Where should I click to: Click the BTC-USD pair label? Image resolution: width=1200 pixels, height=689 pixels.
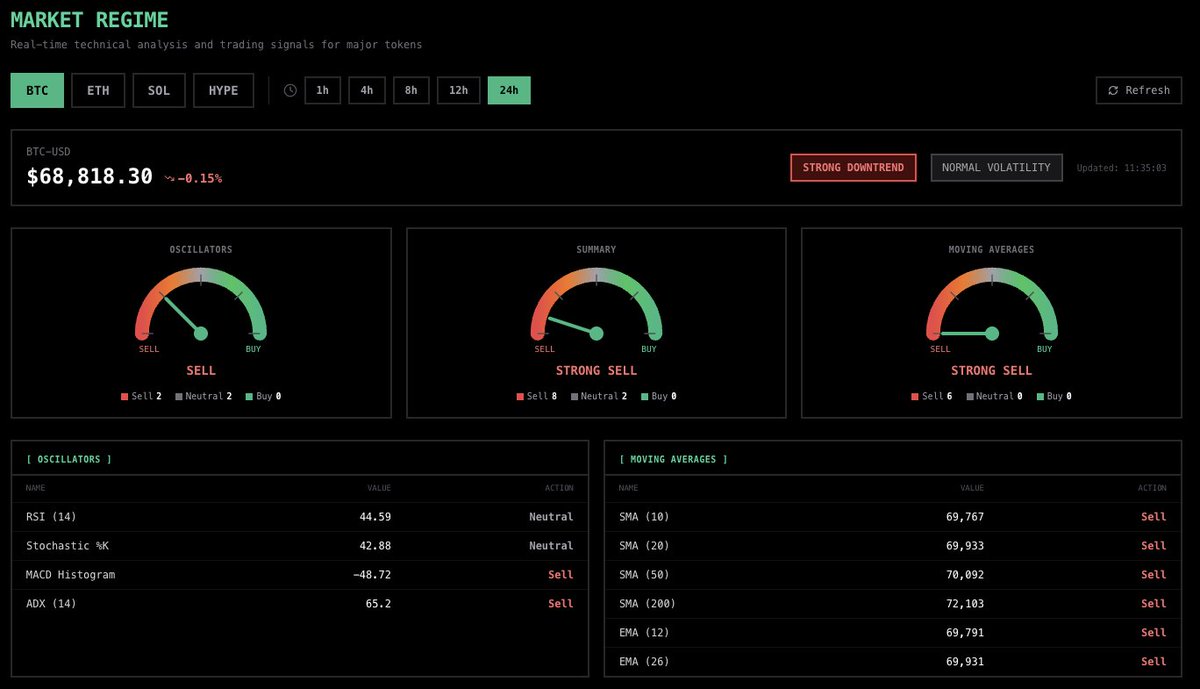(48, 152)
